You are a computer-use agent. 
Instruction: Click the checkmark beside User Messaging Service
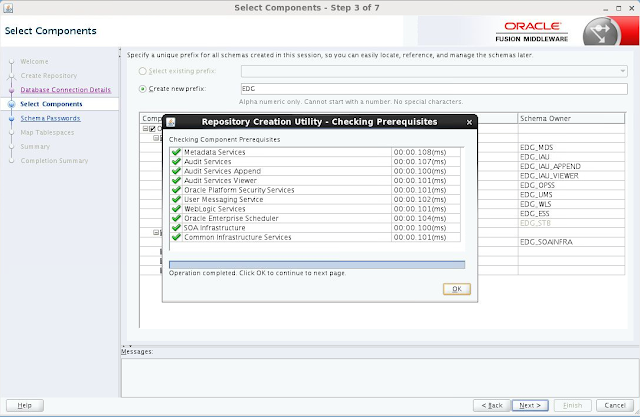tap(176, 199)
